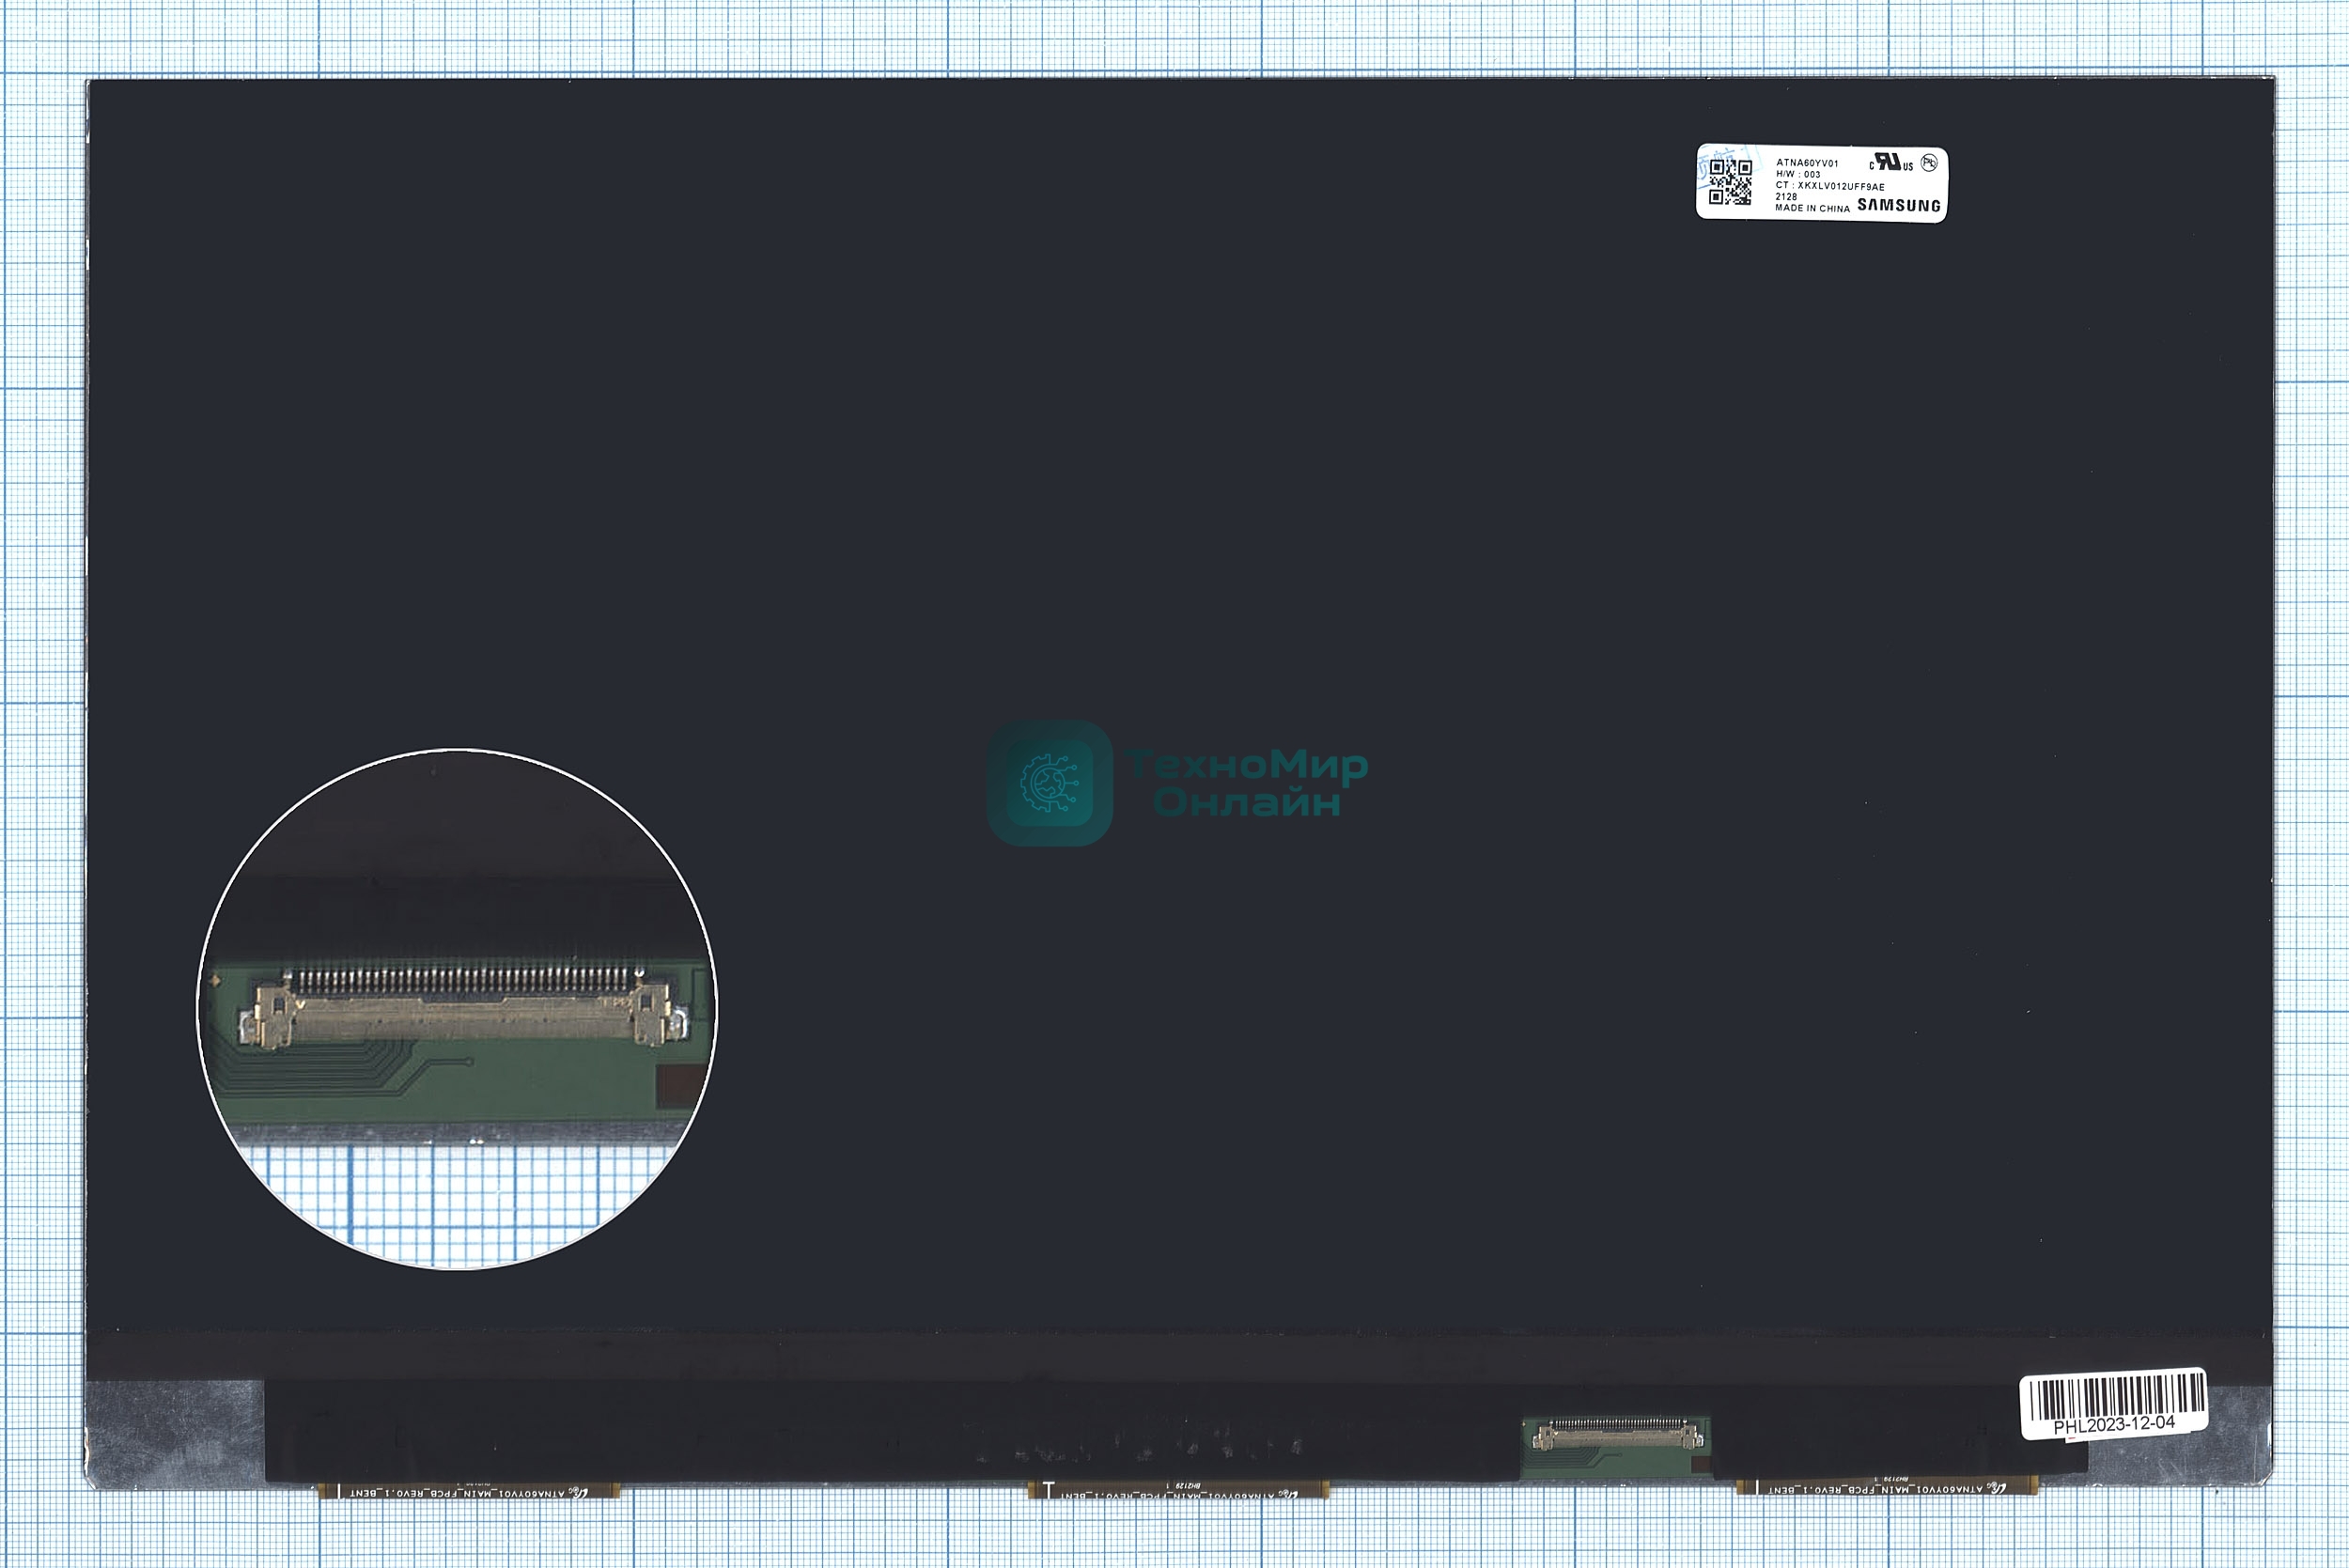Click the ТехноМир watermark gear icon
Screen dimensions: 2349x1568
point(1049,783)
